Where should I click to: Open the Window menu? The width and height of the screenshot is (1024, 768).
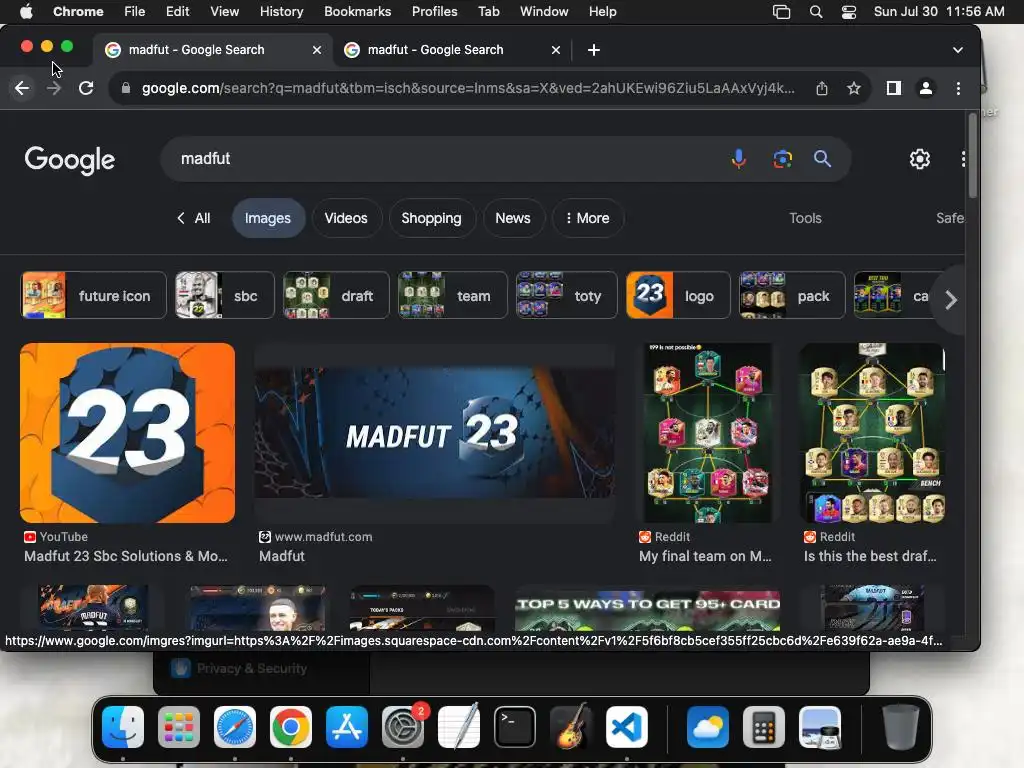pos(544,12)
